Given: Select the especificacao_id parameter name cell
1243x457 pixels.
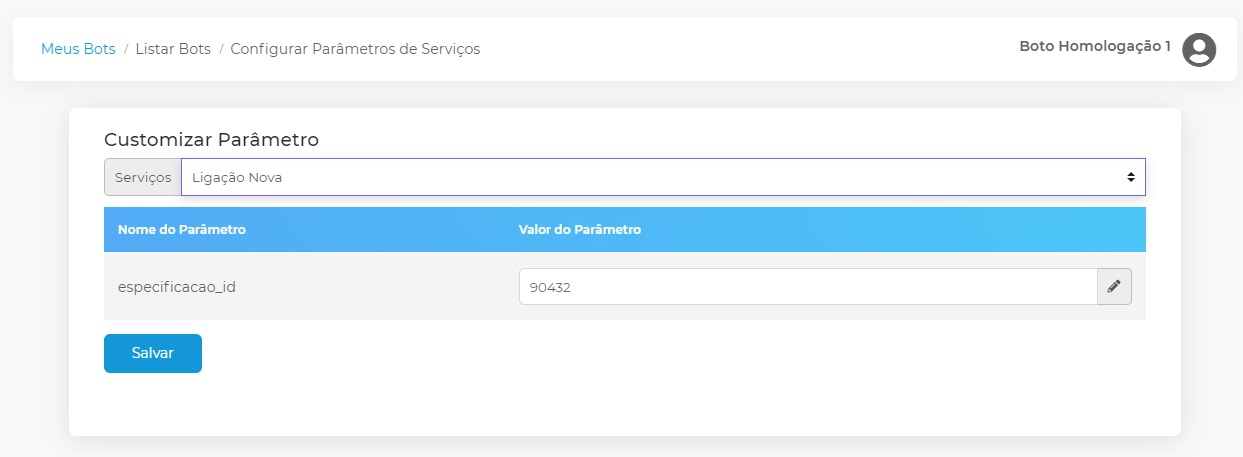Looking at the screenshot, I should (x=177, y=287).
